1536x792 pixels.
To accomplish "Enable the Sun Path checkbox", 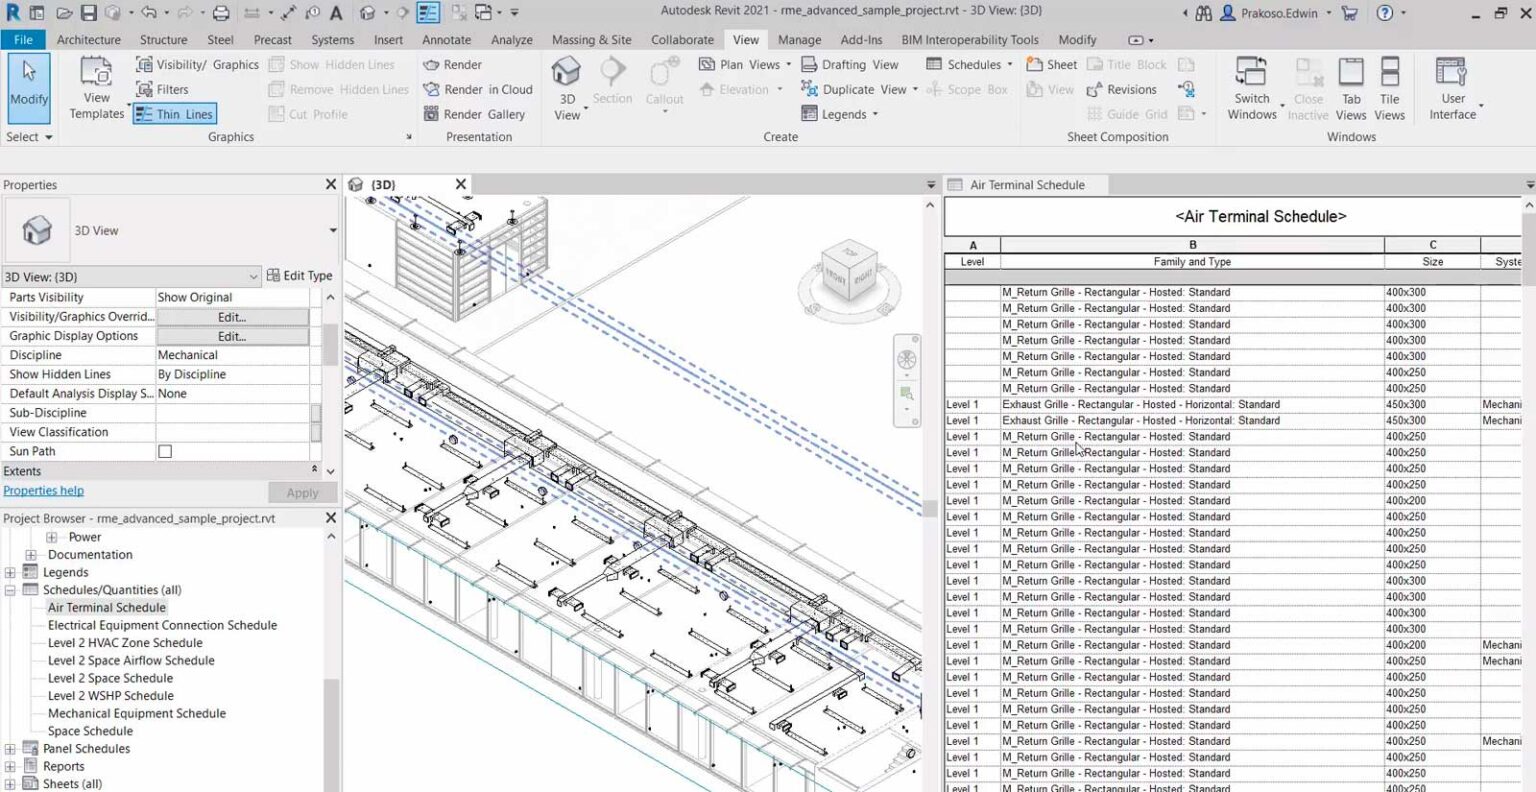I will pyautogui.click(x=163, y=450).
